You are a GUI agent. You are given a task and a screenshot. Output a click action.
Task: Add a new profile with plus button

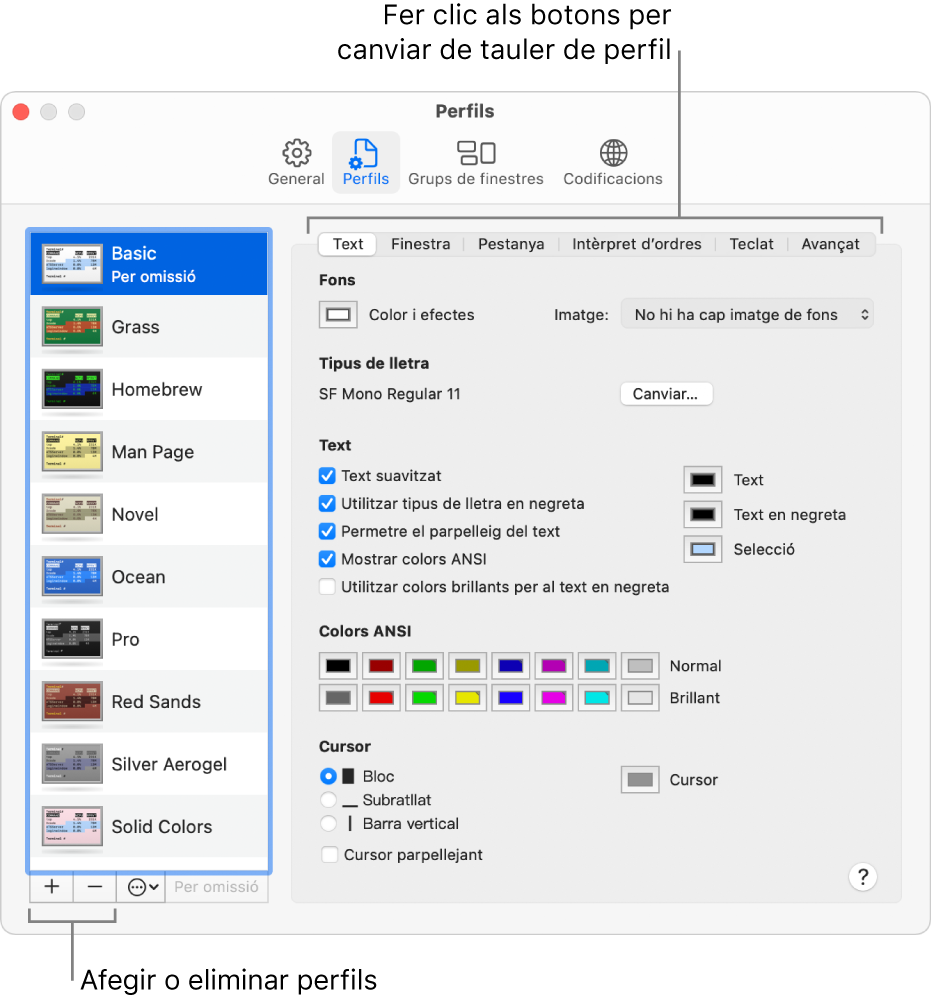(x=51, y=887)
